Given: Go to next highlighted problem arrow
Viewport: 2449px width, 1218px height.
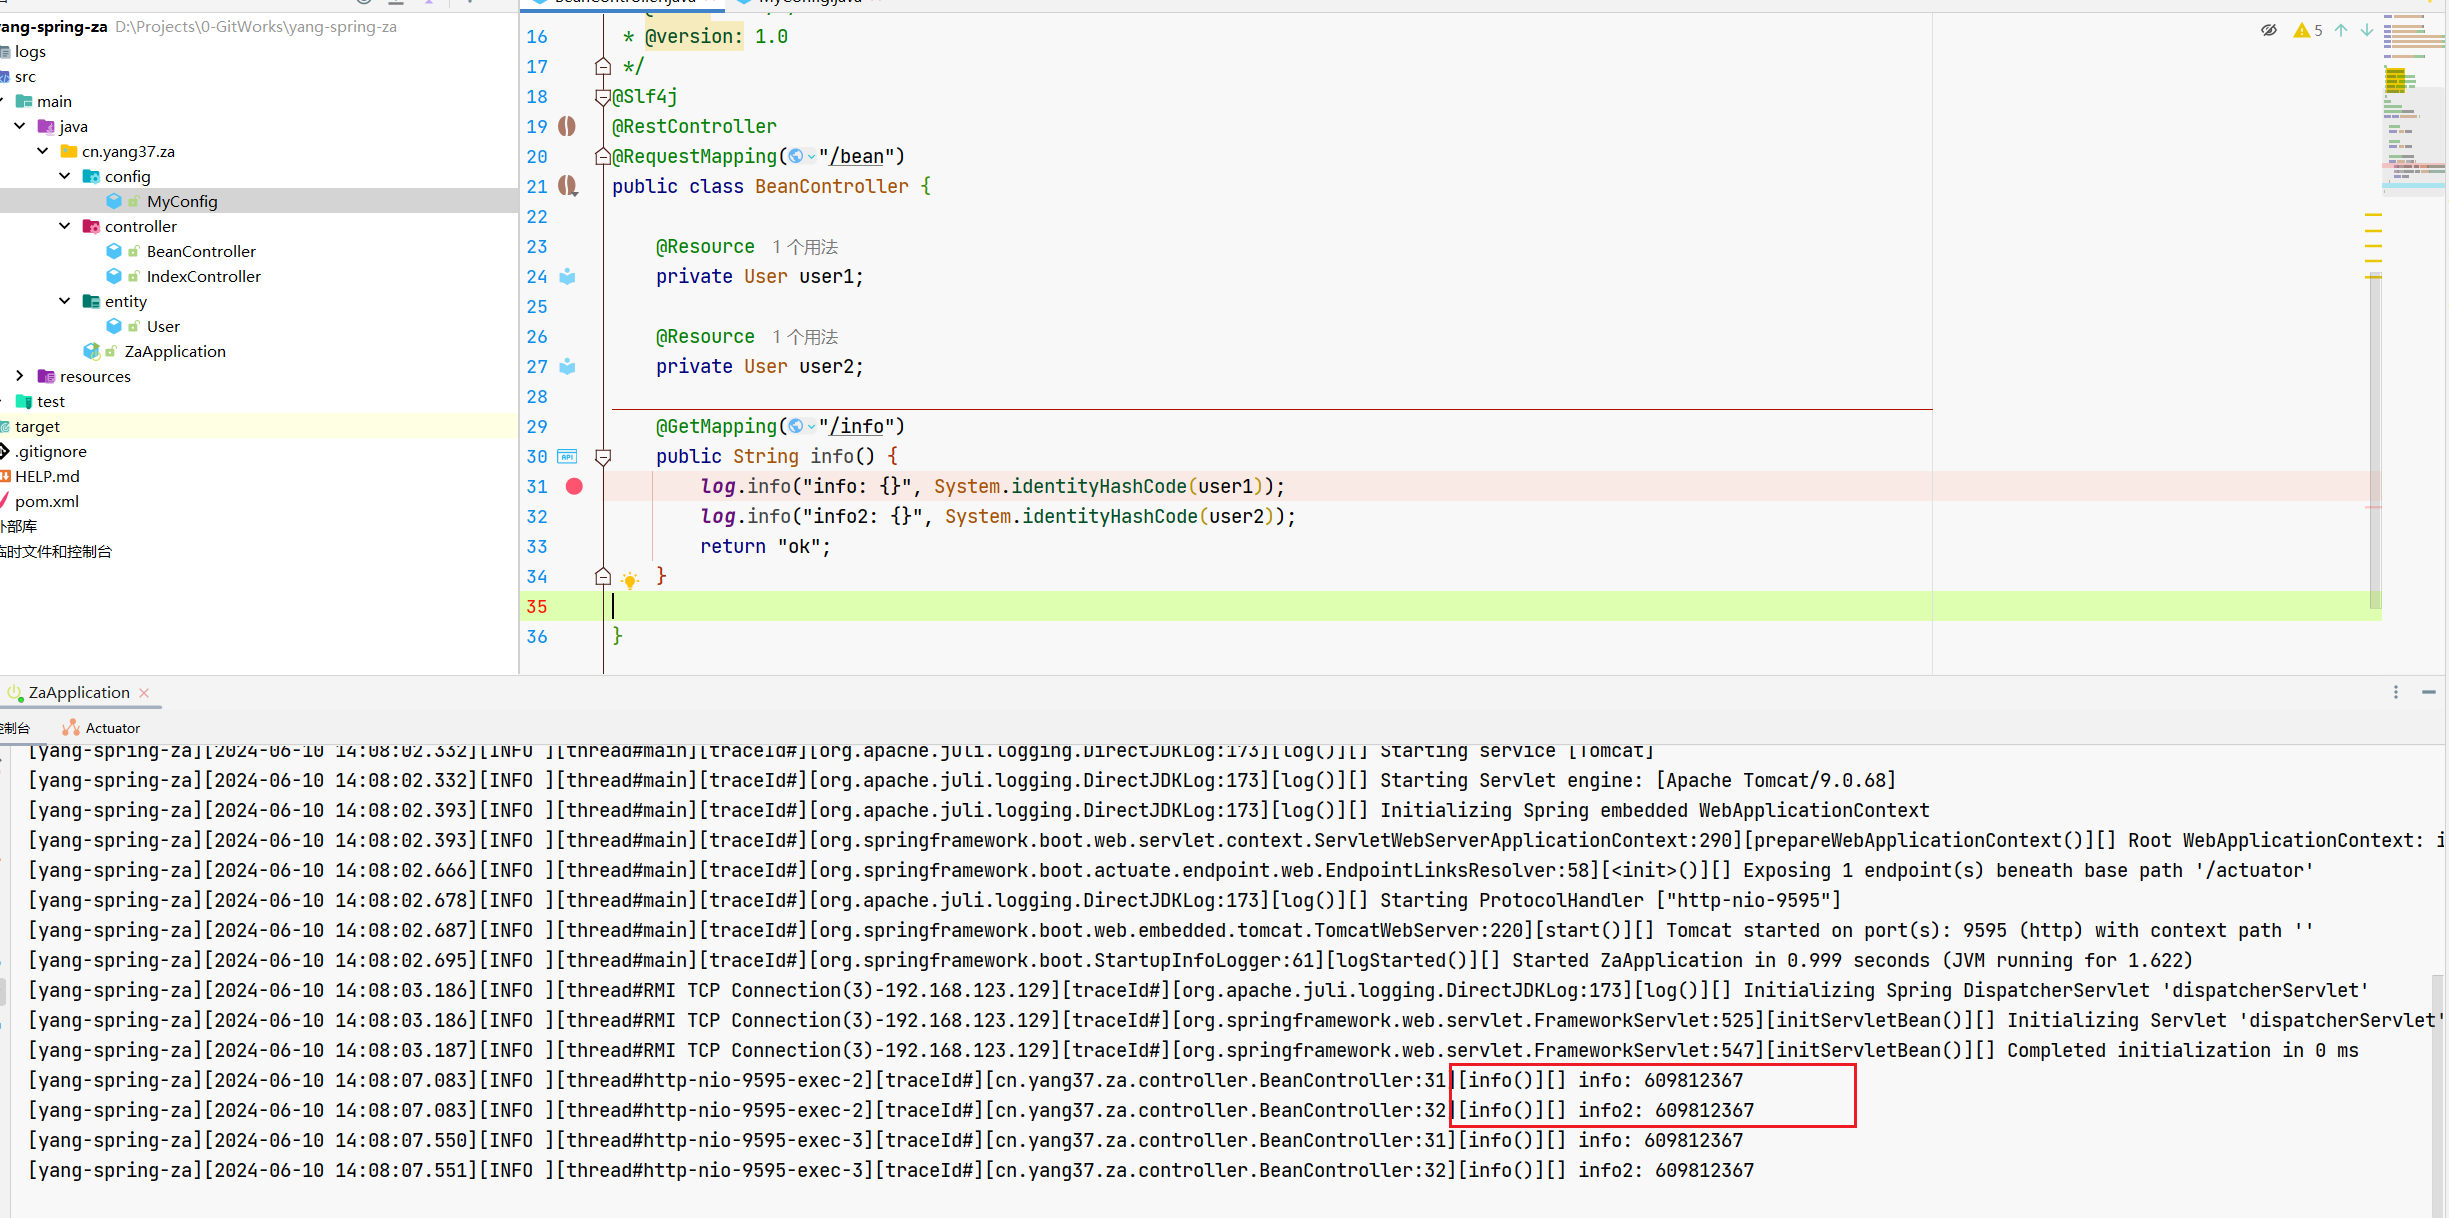Looking at the screenshot, I should pos(2367,30).
